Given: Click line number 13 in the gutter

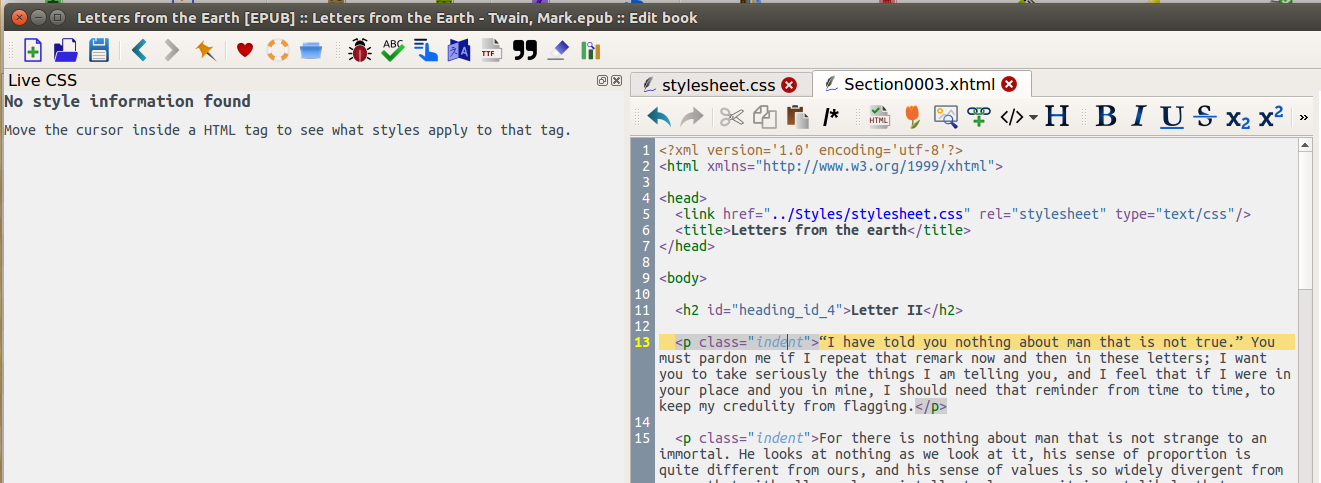Looking at the screenshot, I should 643,342.
